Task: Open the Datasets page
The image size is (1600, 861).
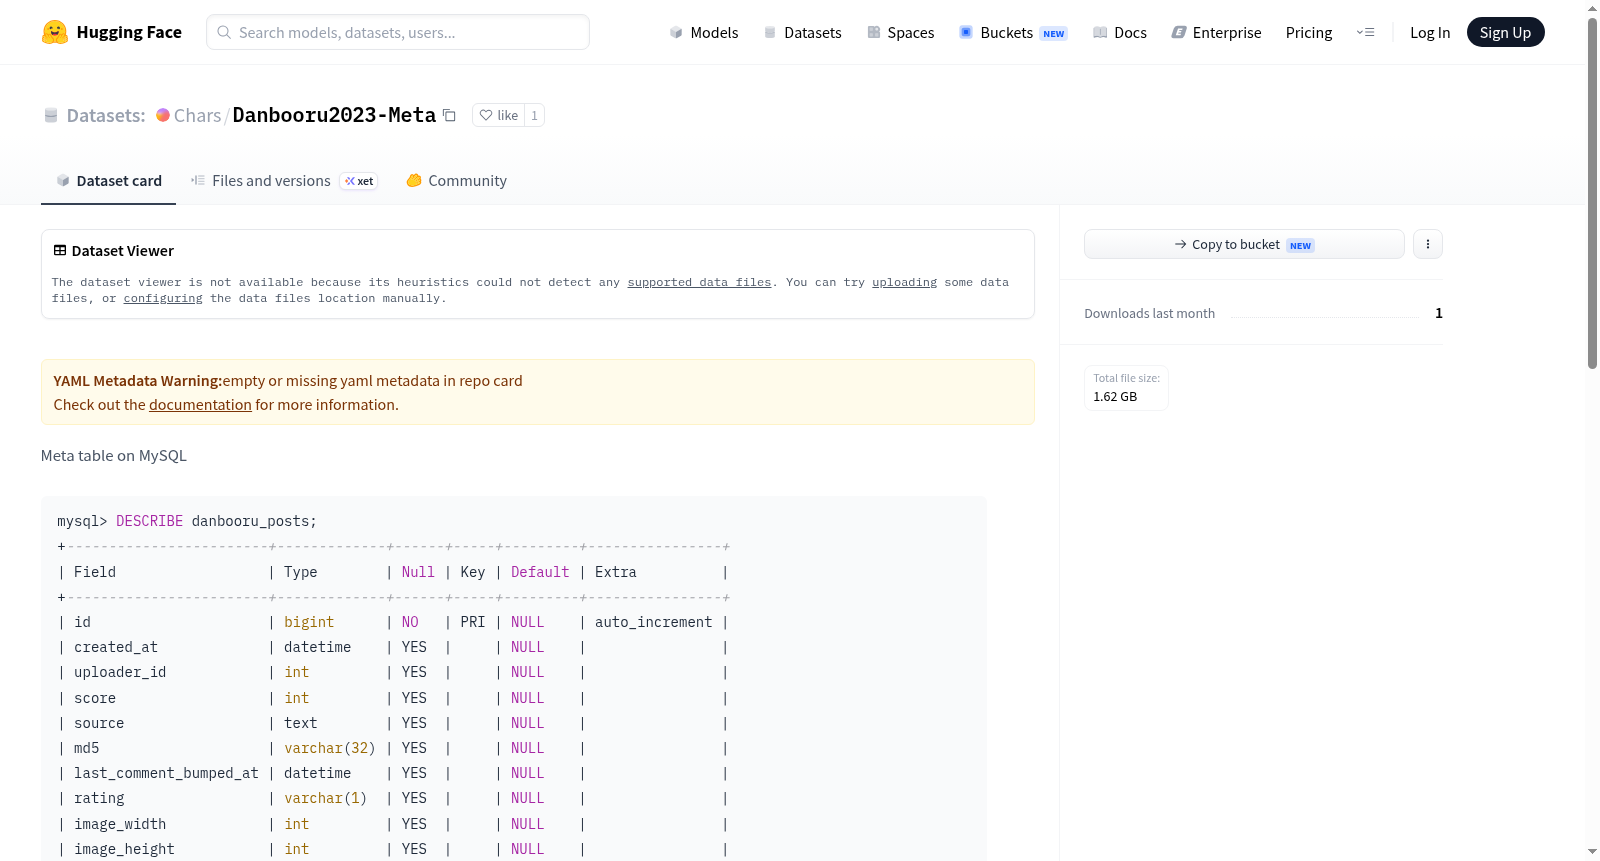Action: [x=803, y=32]
